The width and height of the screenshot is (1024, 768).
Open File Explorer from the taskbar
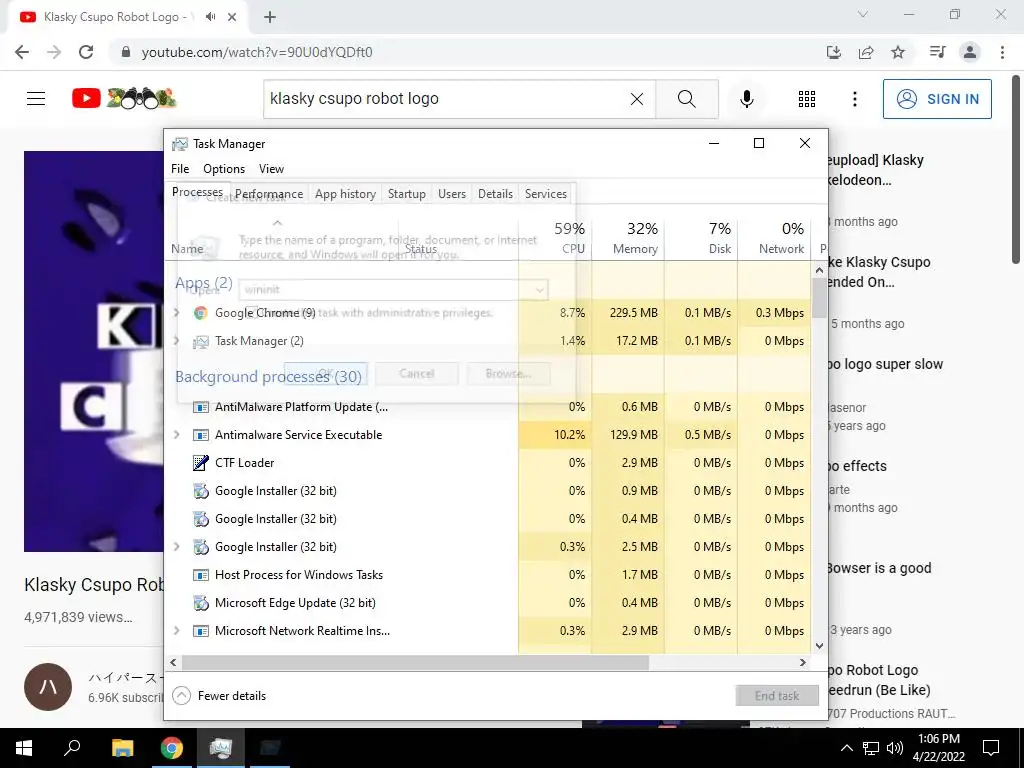(122, 748)
